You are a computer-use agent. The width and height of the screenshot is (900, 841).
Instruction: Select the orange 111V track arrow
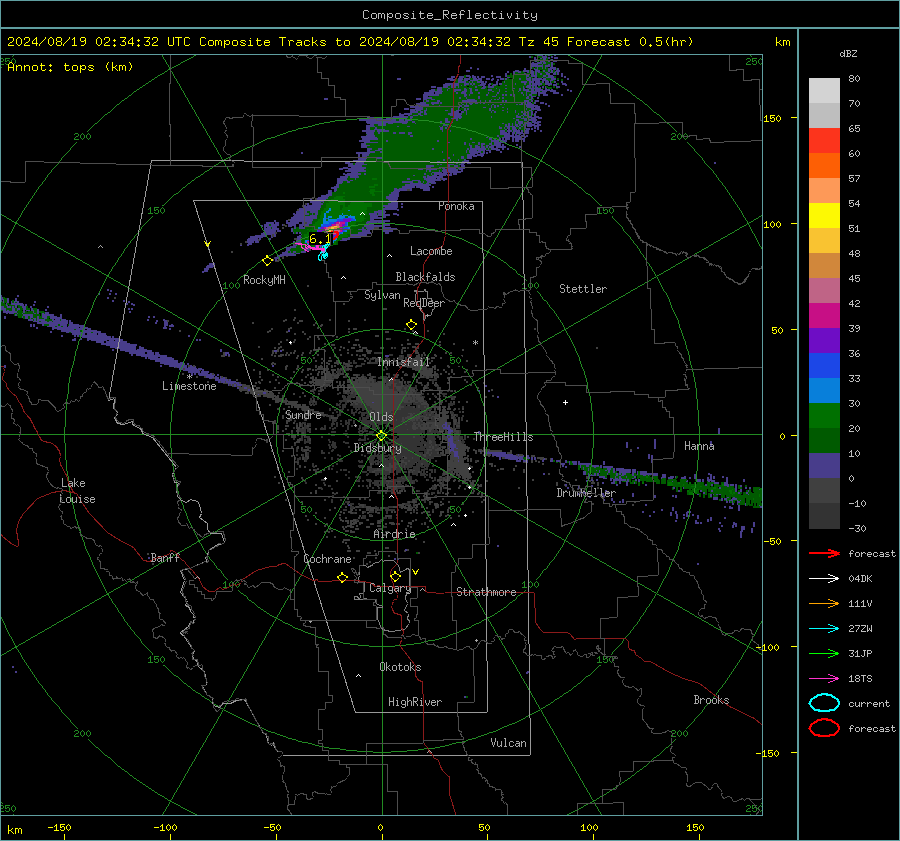824,603
